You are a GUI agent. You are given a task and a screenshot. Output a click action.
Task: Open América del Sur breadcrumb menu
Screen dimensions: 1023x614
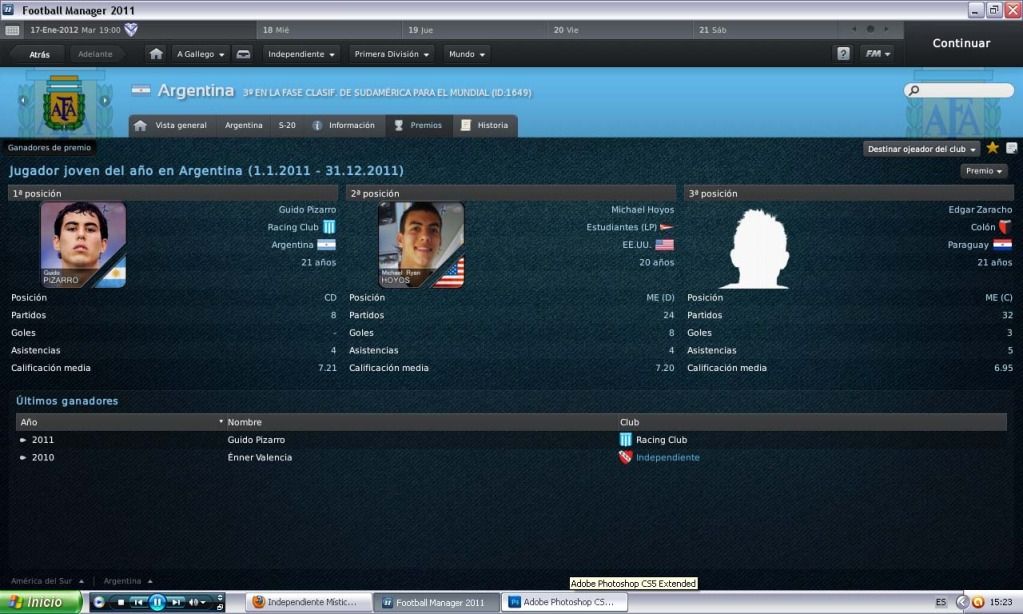click(x=47, y=581)
